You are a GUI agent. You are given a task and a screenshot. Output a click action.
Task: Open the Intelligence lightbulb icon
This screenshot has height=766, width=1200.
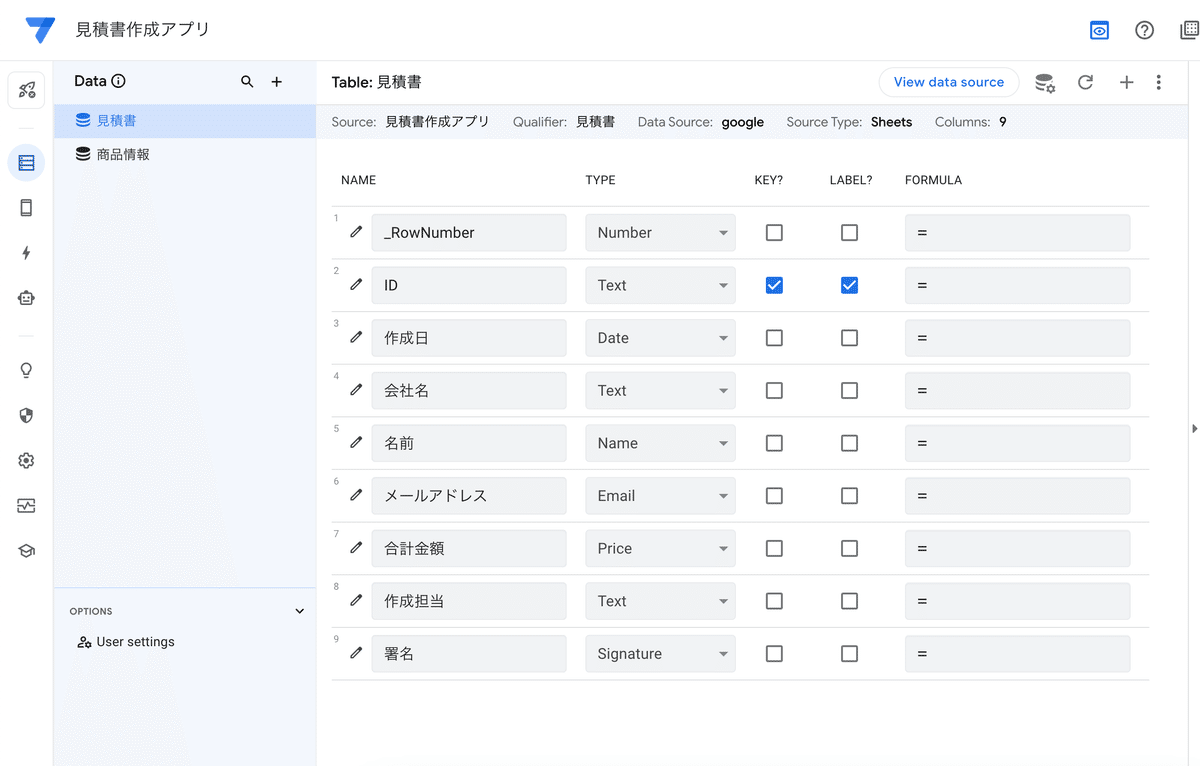click(x=26, y=370)
